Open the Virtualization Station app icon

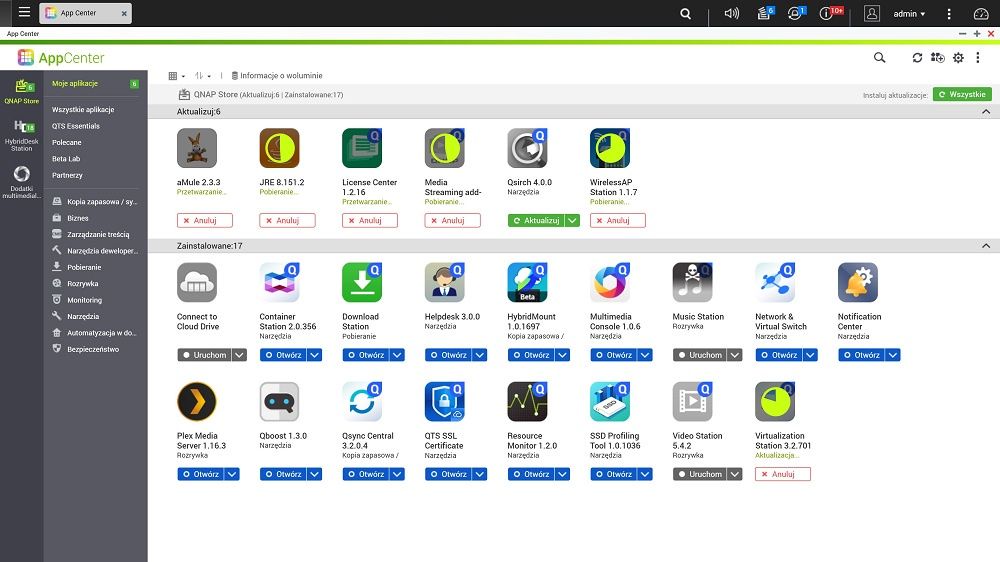(775, 402)
